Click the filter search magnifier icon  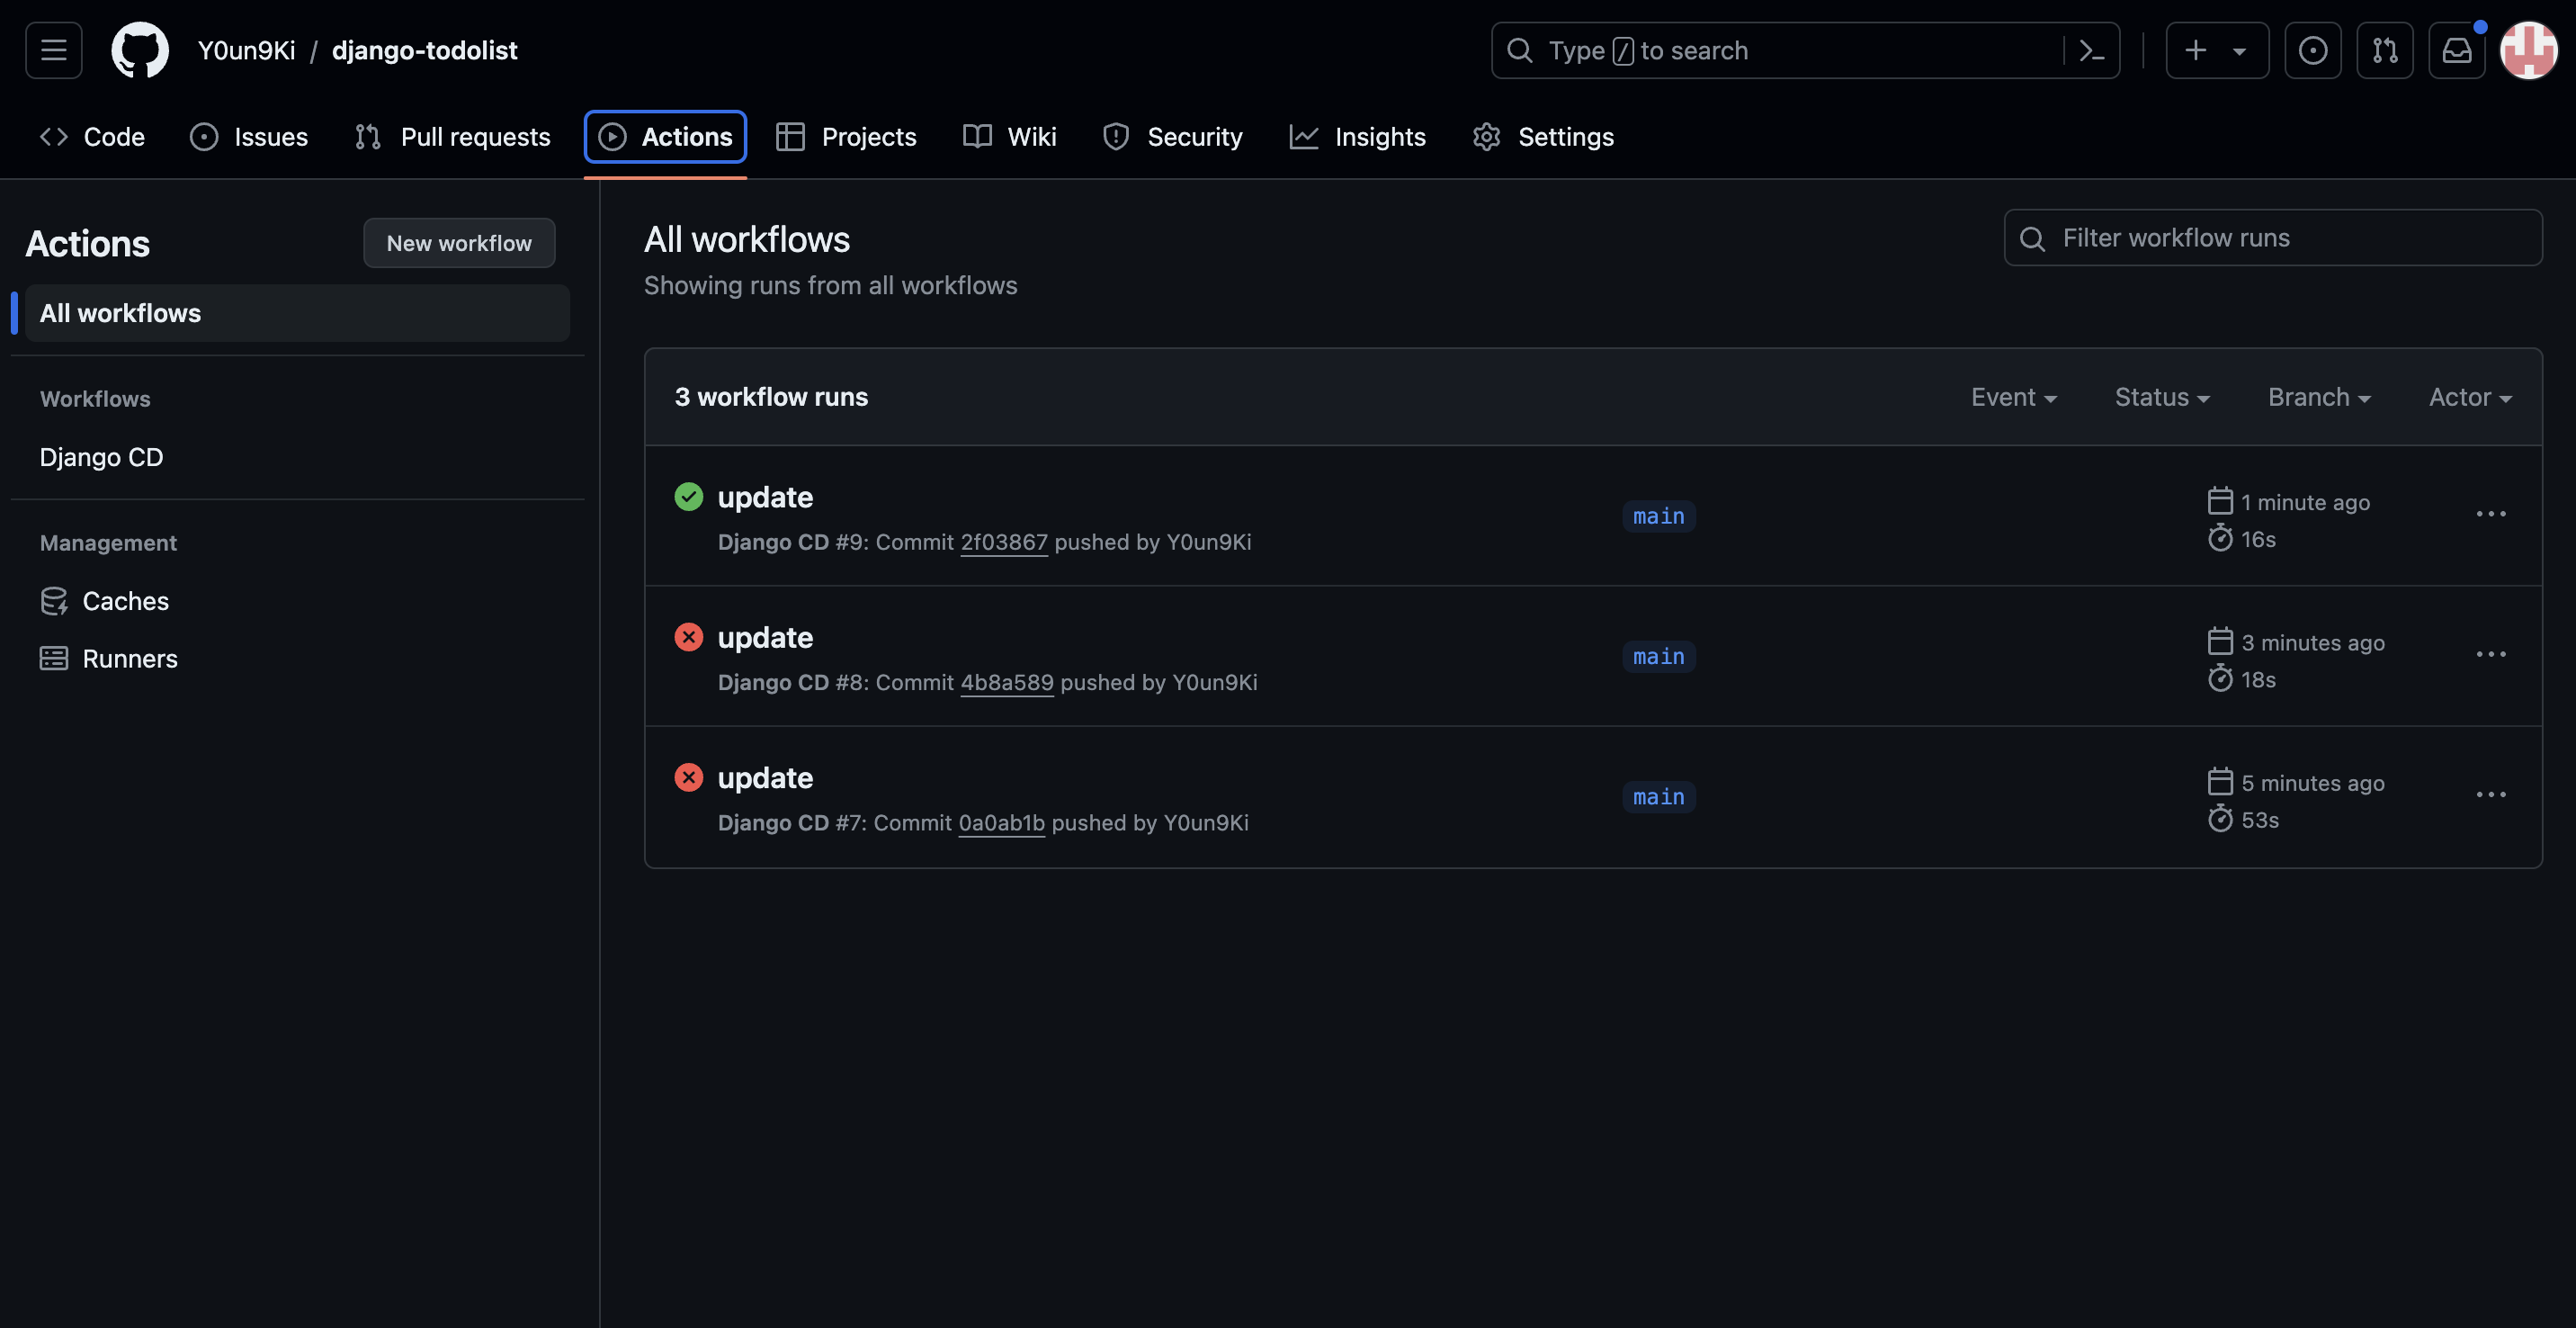click(x=2032, y=238)
